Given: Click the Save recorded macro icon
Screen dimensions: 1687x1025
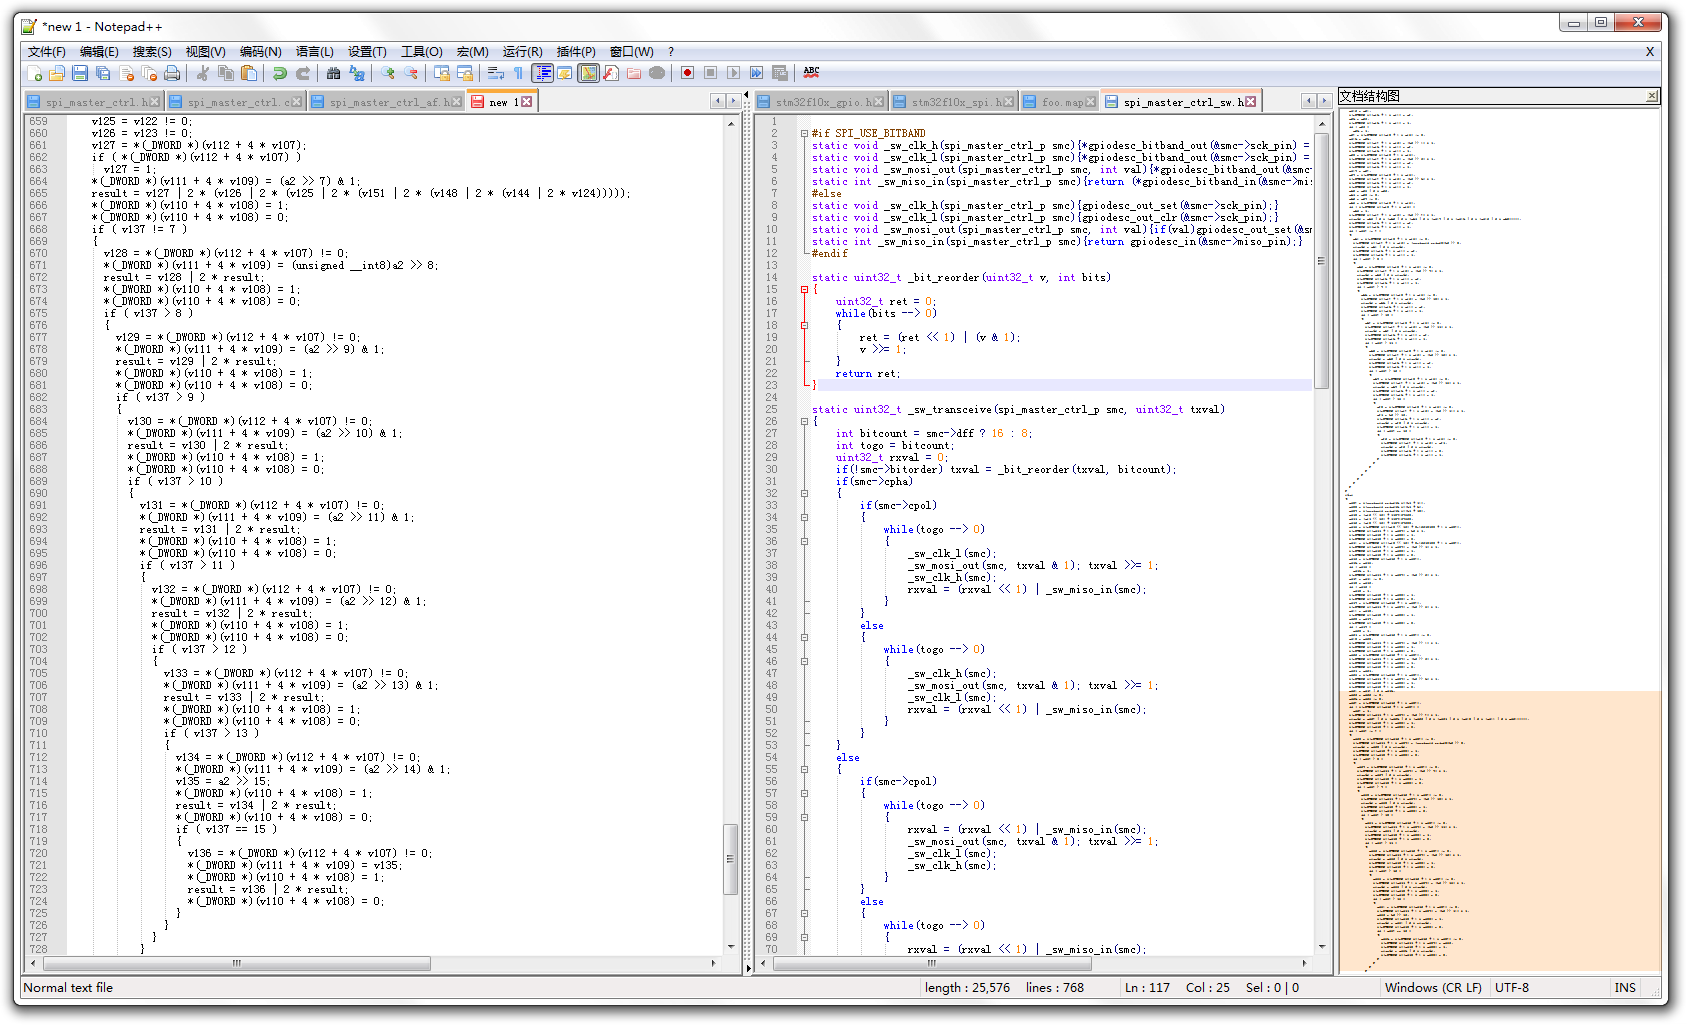Looking at the screenshot, I should tap(779, 73).
